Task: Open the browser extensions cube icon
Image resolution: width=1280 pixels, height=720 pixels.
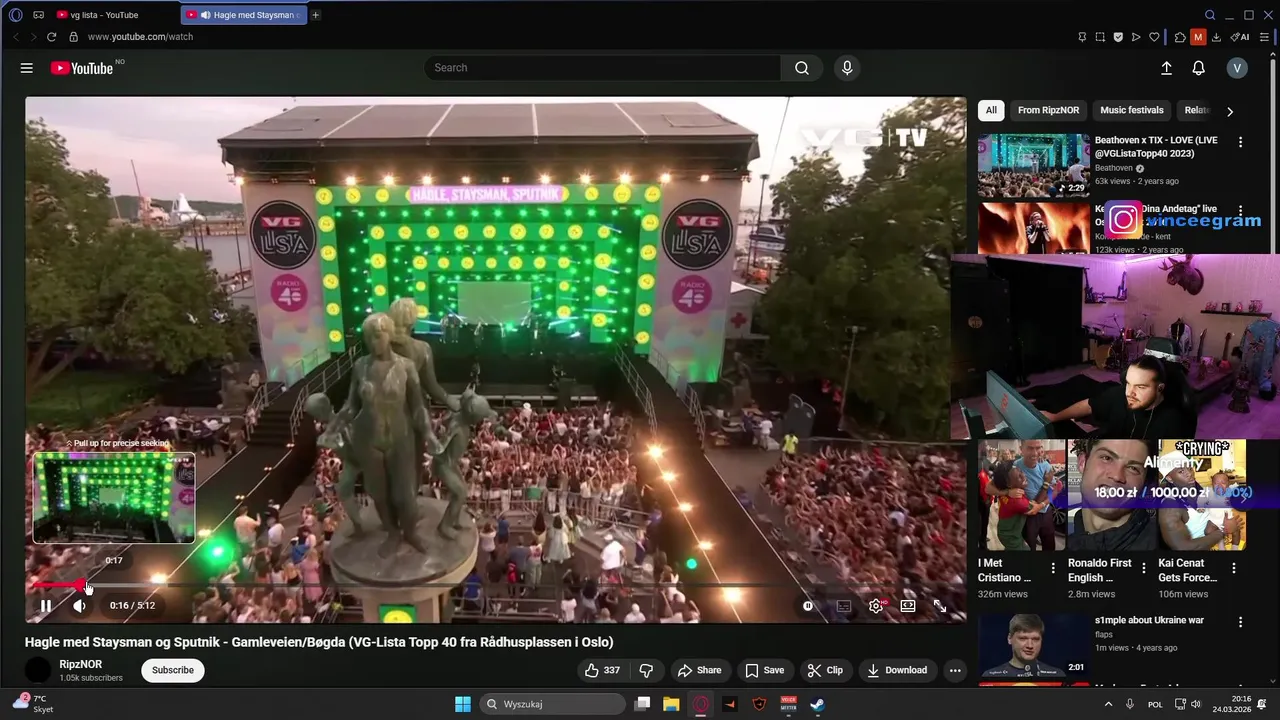Action: click(1180, 37)
